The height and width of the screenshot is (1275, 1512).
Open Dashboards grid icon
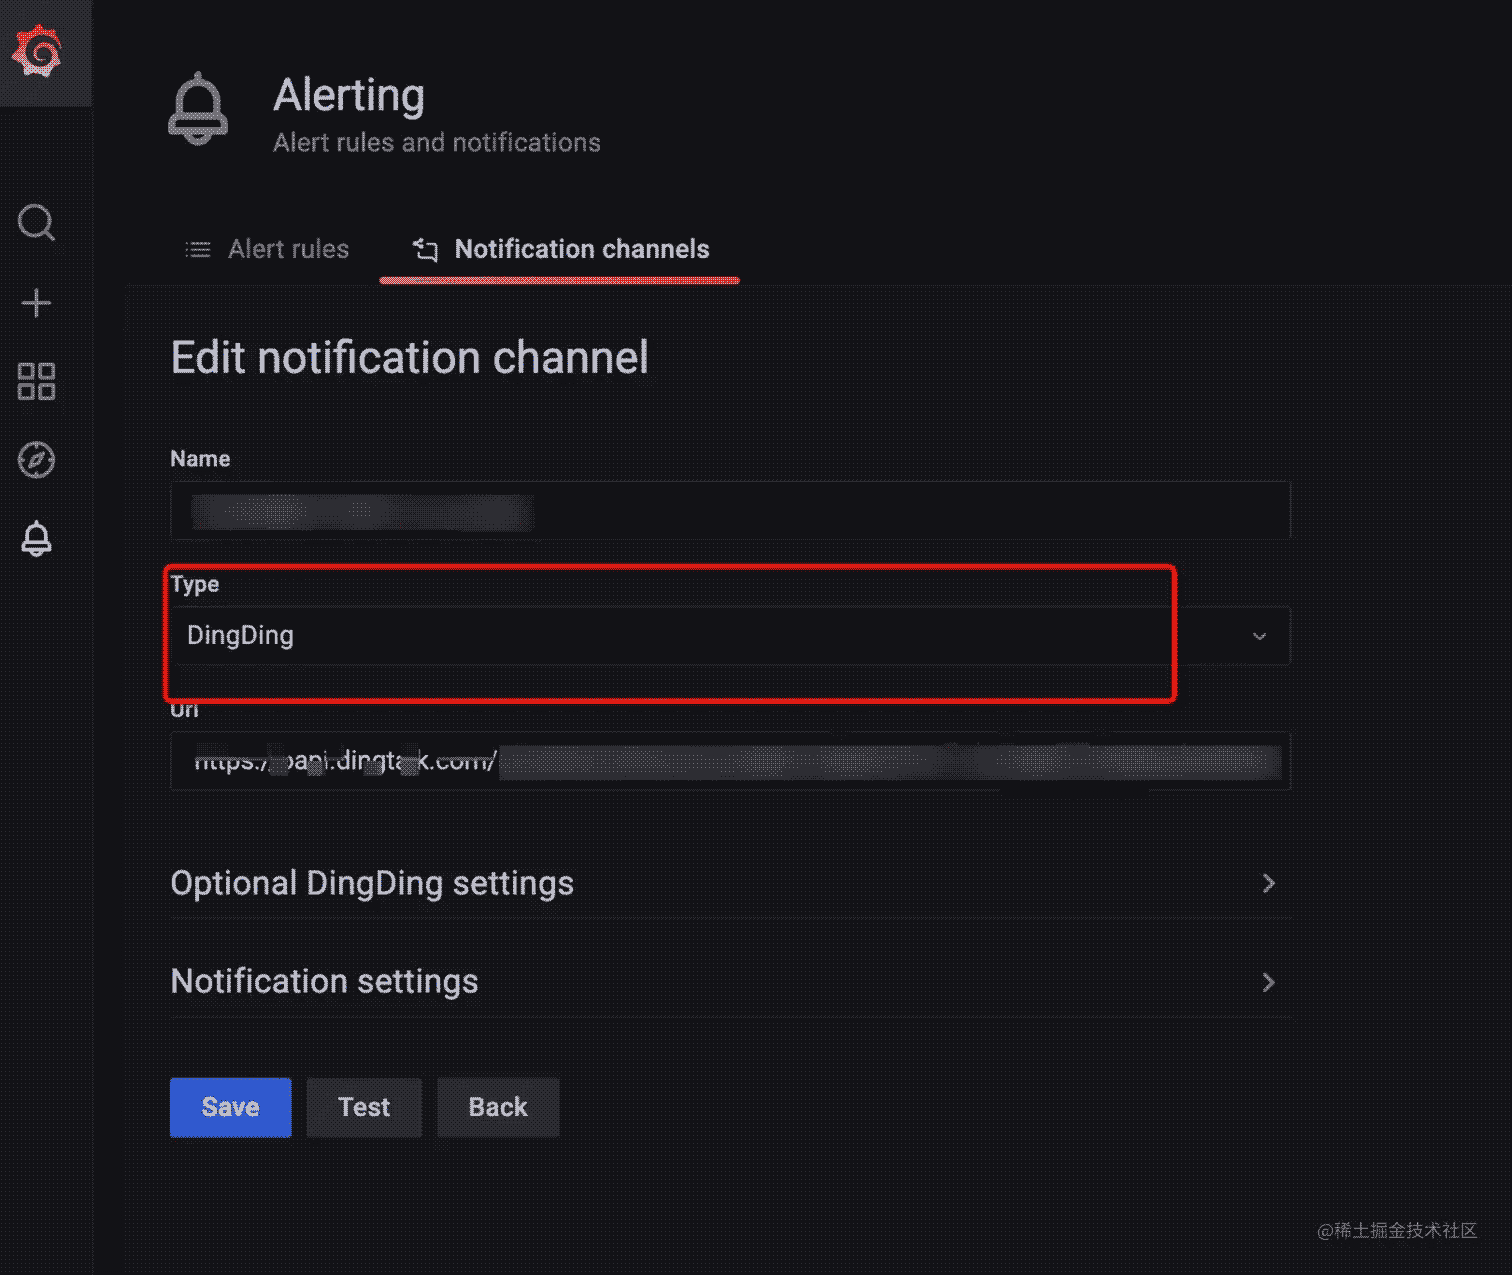pos(37,381)
